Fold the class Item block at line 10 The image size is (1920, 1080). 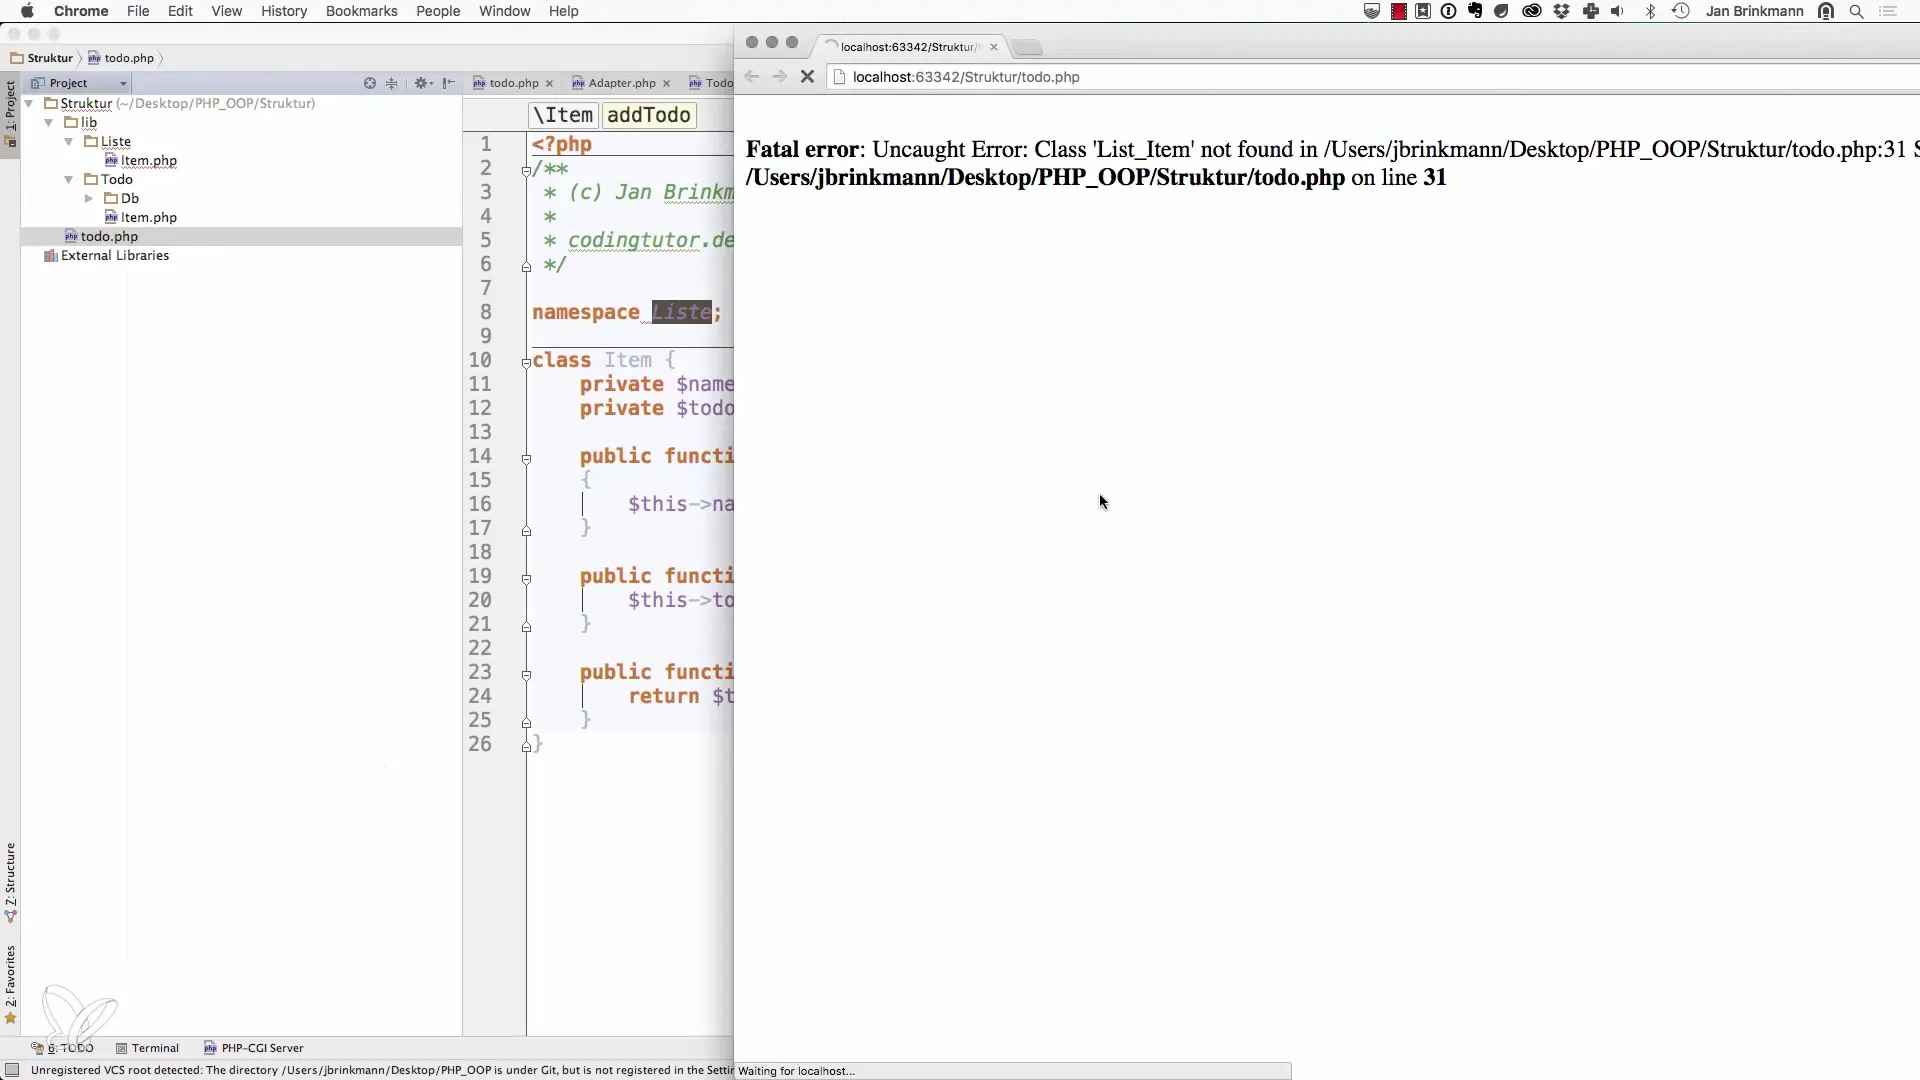pos(526,362)
